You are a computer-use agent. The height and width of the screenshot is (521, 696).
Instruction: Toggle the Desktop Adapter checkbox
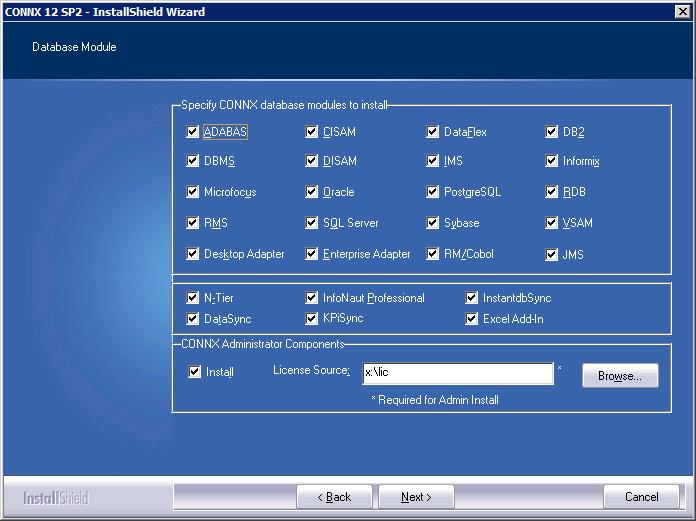click(192, 254)
